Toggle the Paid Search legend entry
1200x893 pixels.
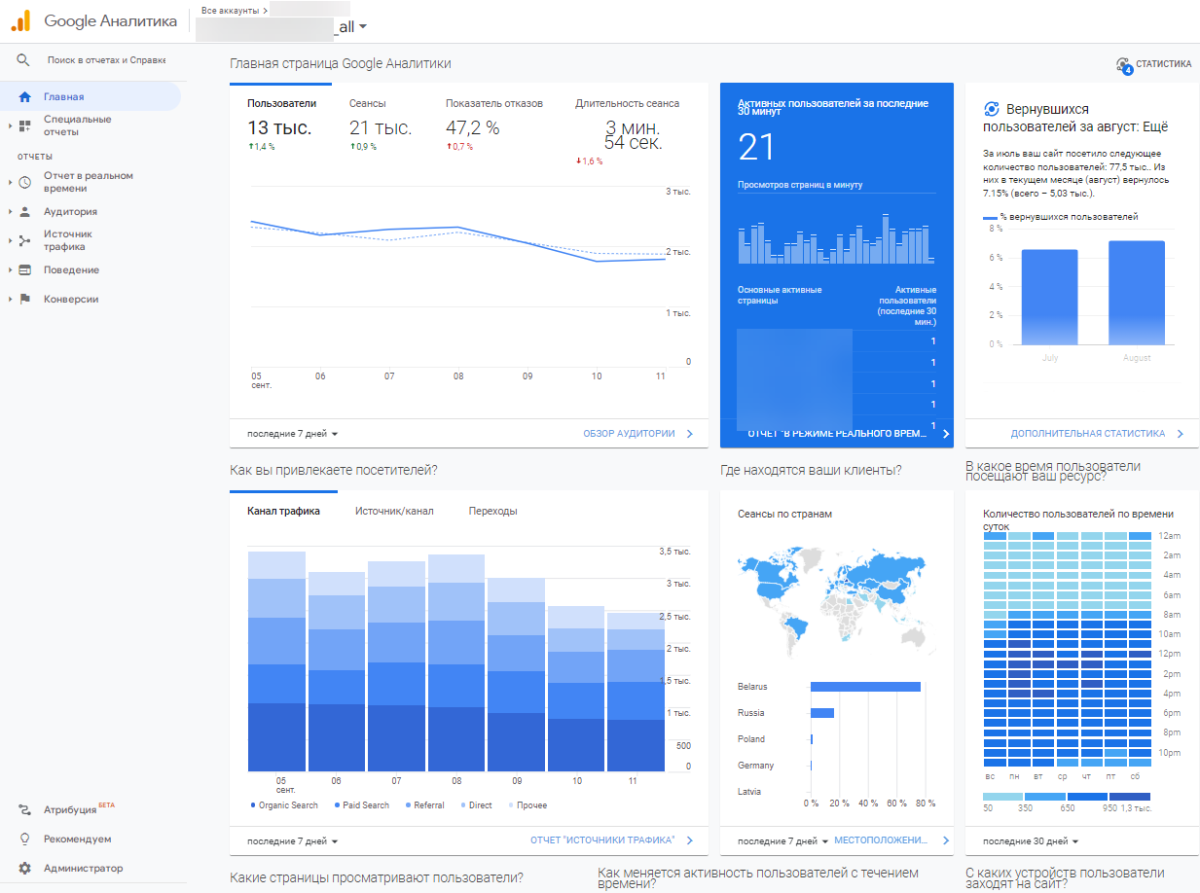365,805
